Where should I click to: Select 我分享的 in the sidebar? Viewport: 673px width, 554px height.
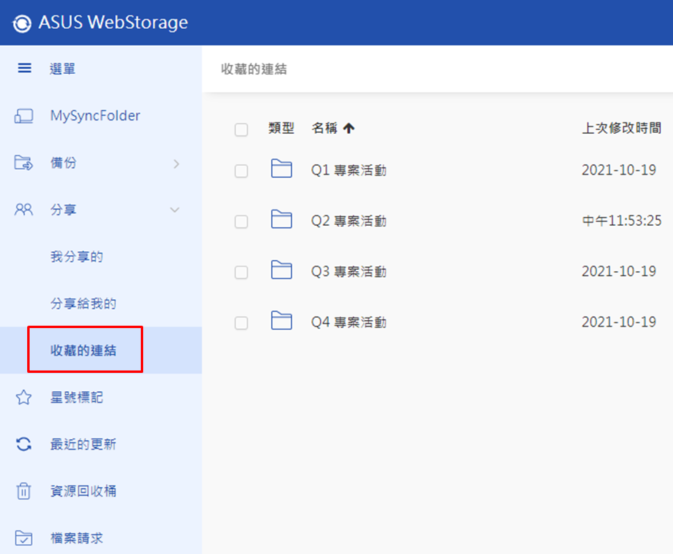pos(77,257)
